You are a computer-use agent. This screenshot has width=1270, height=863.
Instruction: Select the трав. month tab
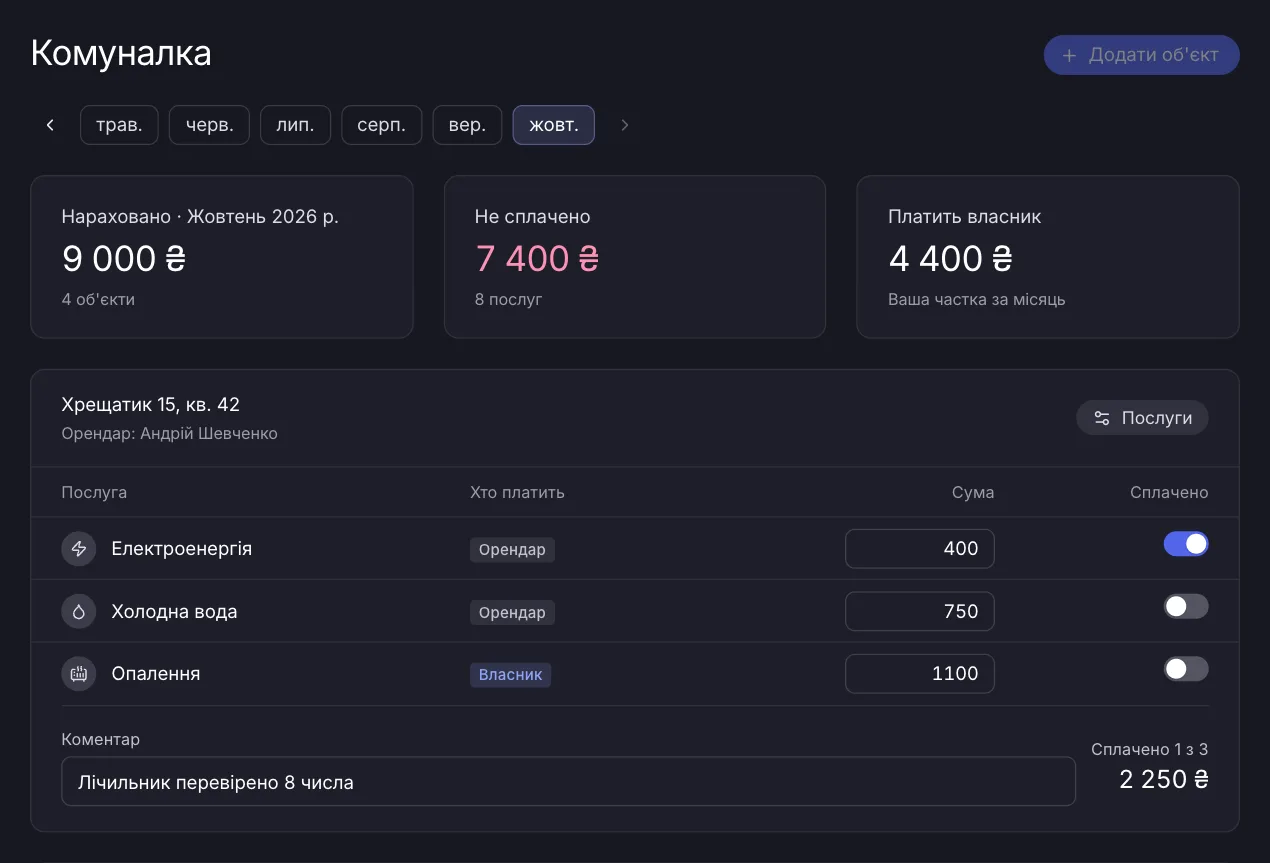(119, 125)
